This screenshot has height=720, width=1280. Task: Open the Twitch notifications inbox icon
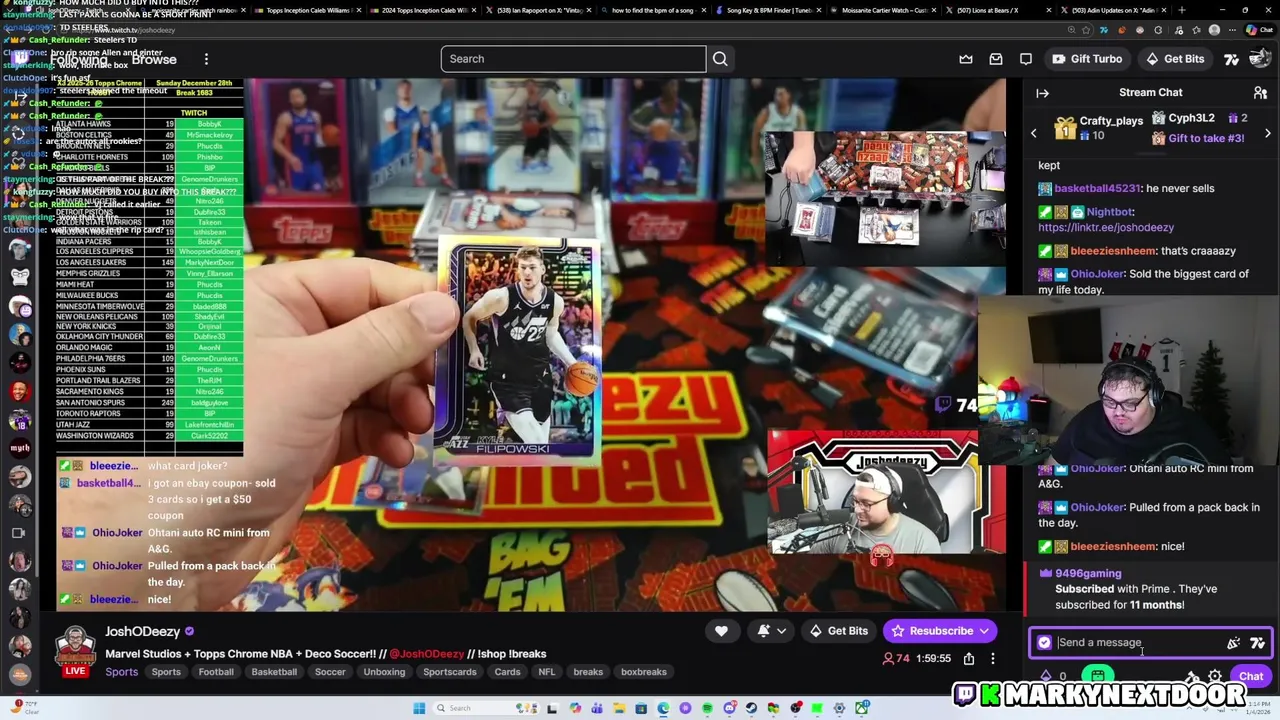tap(996, 59)
